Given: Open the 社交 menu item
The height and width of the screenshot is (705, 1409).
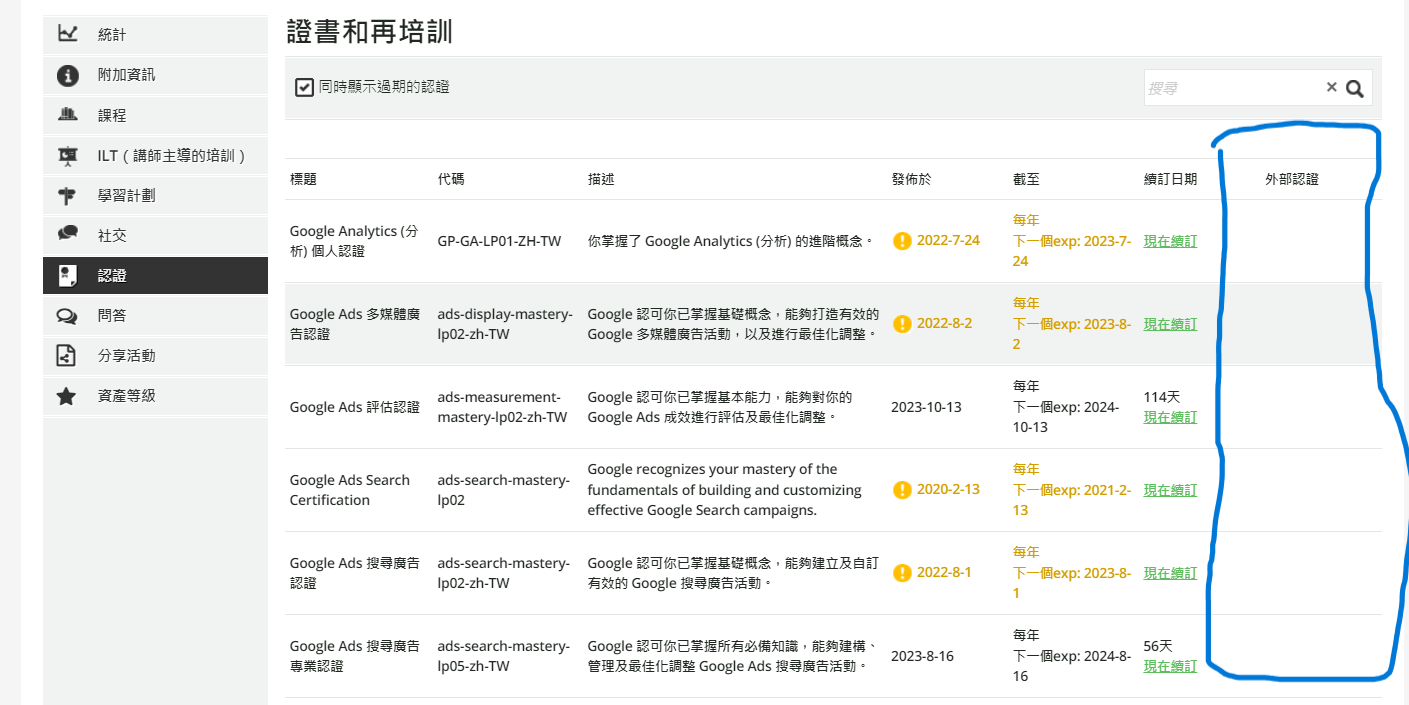Looking at the screenshot, I should tap(155, 235).
